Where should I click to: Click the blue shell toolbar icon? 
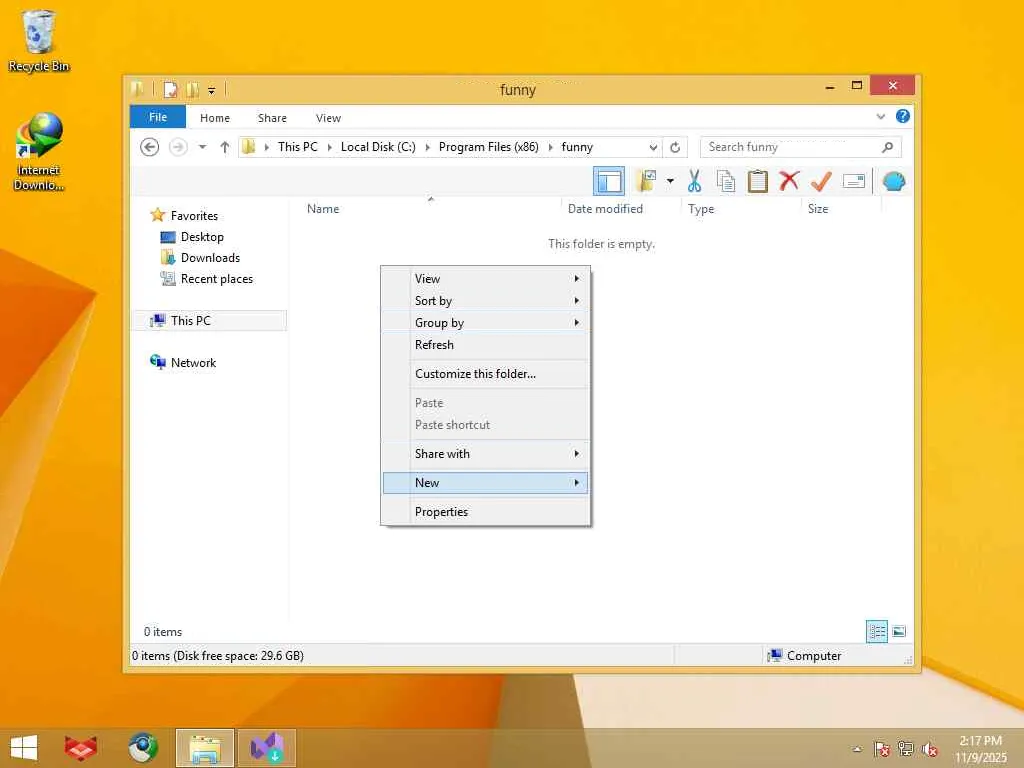(x=894, y=181)
